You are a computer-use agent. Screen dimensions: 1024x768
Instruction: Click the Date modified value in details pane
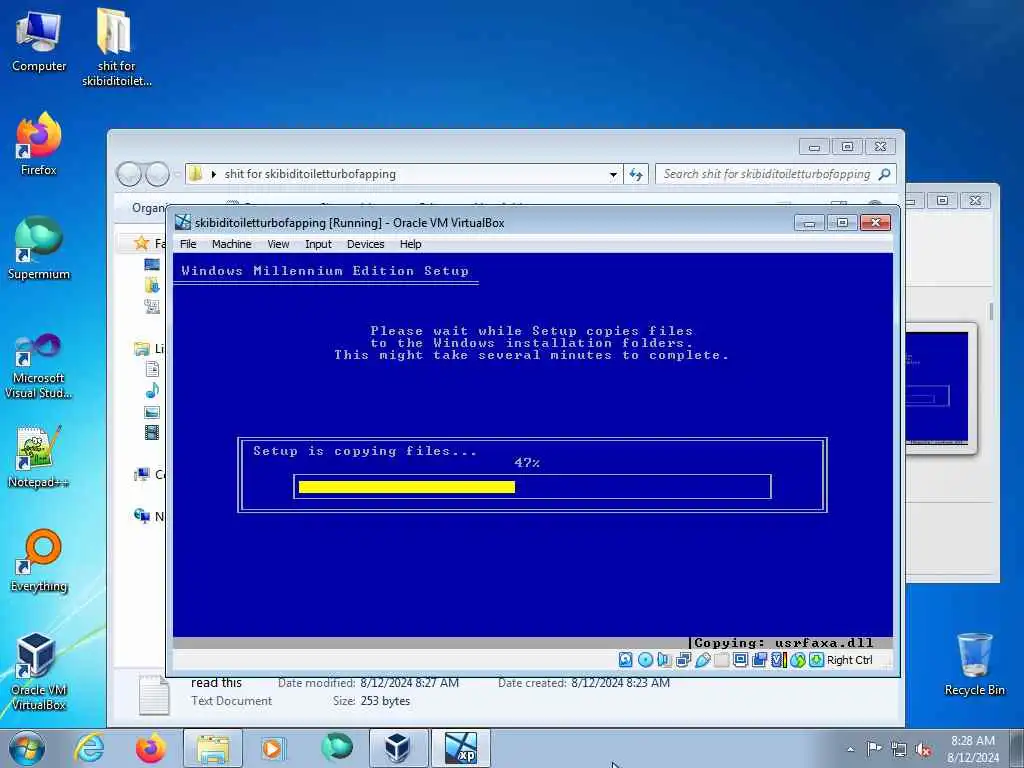[x=409, y=682]
